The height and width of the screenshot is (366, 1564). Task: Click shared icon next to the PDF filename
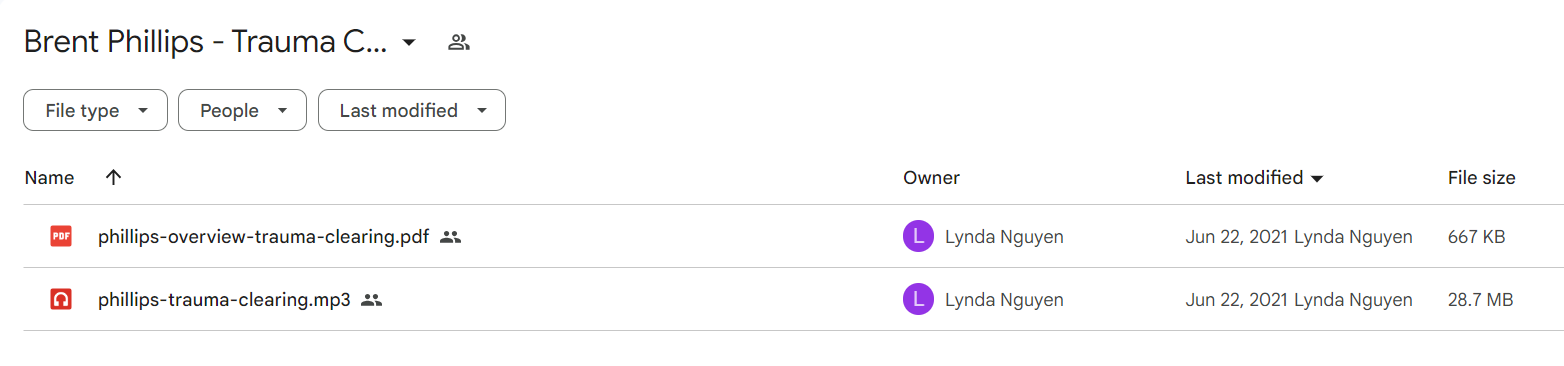(450, 237)
